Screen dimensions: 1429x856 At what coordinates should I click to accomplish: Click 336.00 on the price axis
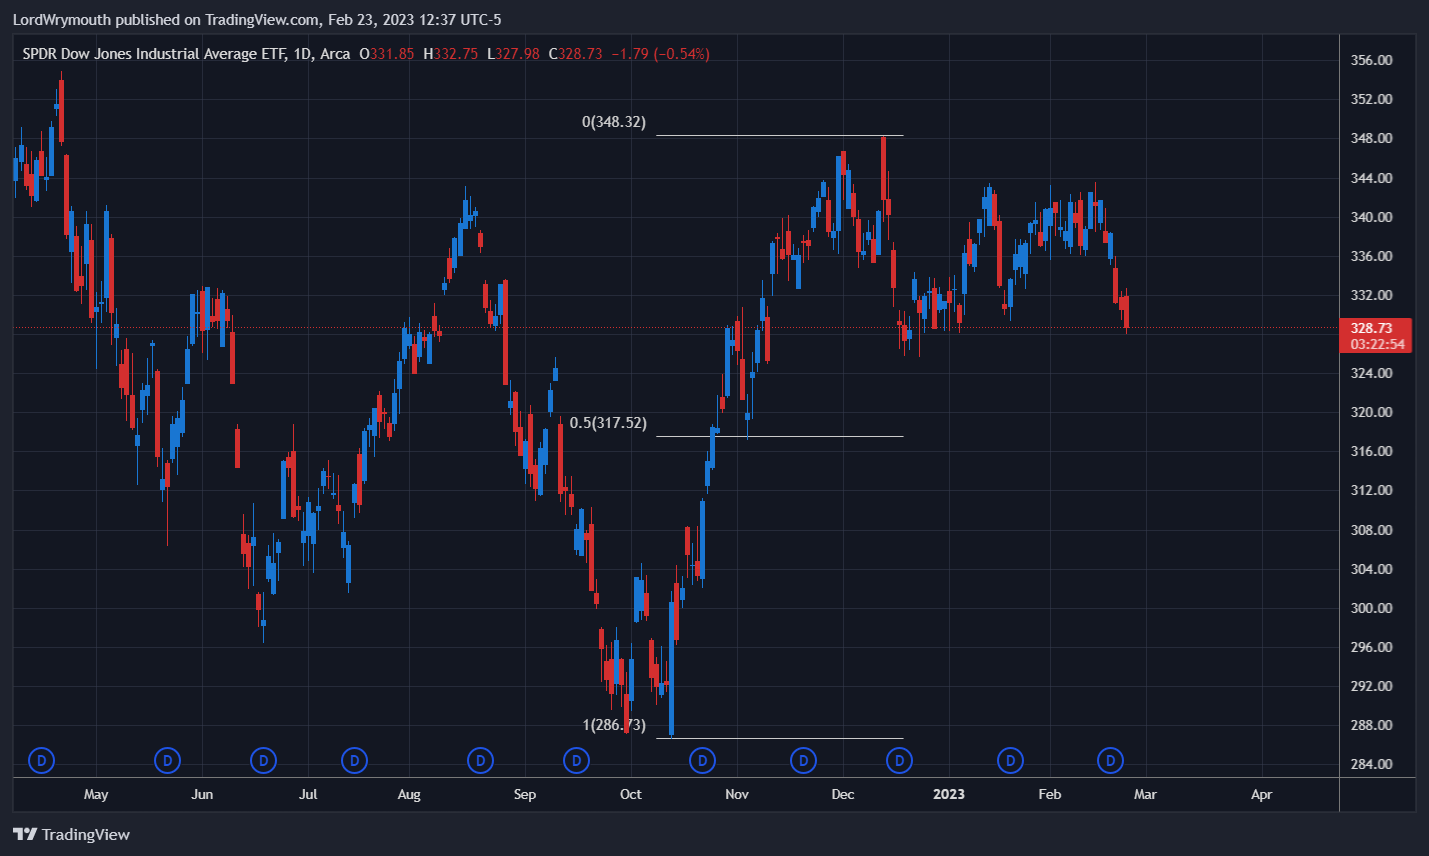[1371, 256]
